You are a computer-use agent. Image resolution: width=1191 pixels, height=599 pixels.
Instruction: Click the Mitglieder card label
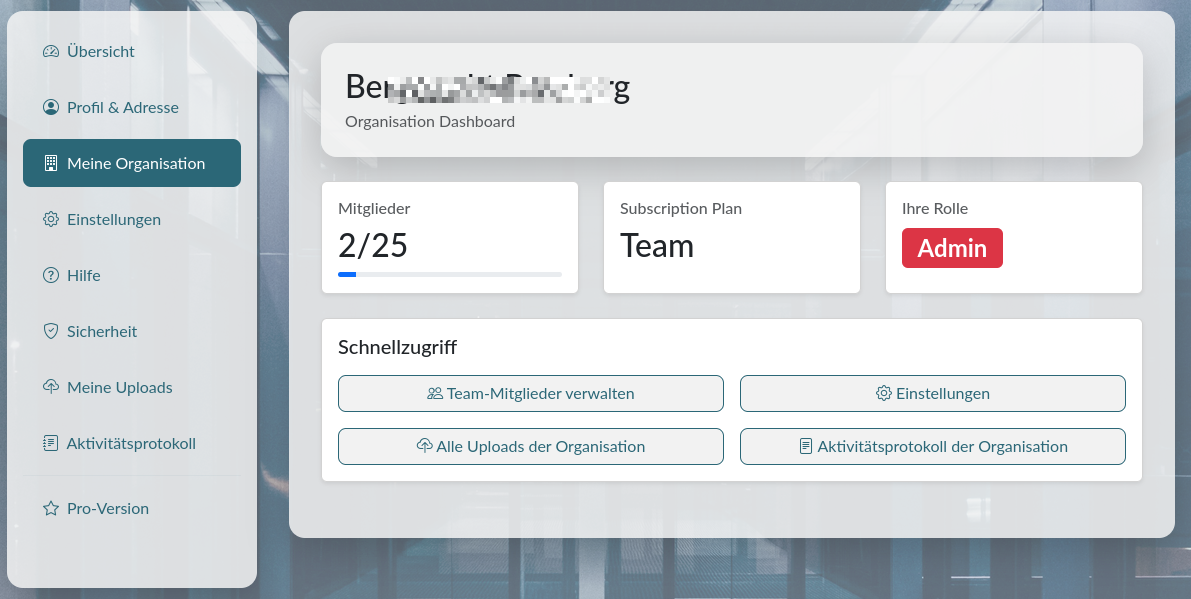coord(374,209)
